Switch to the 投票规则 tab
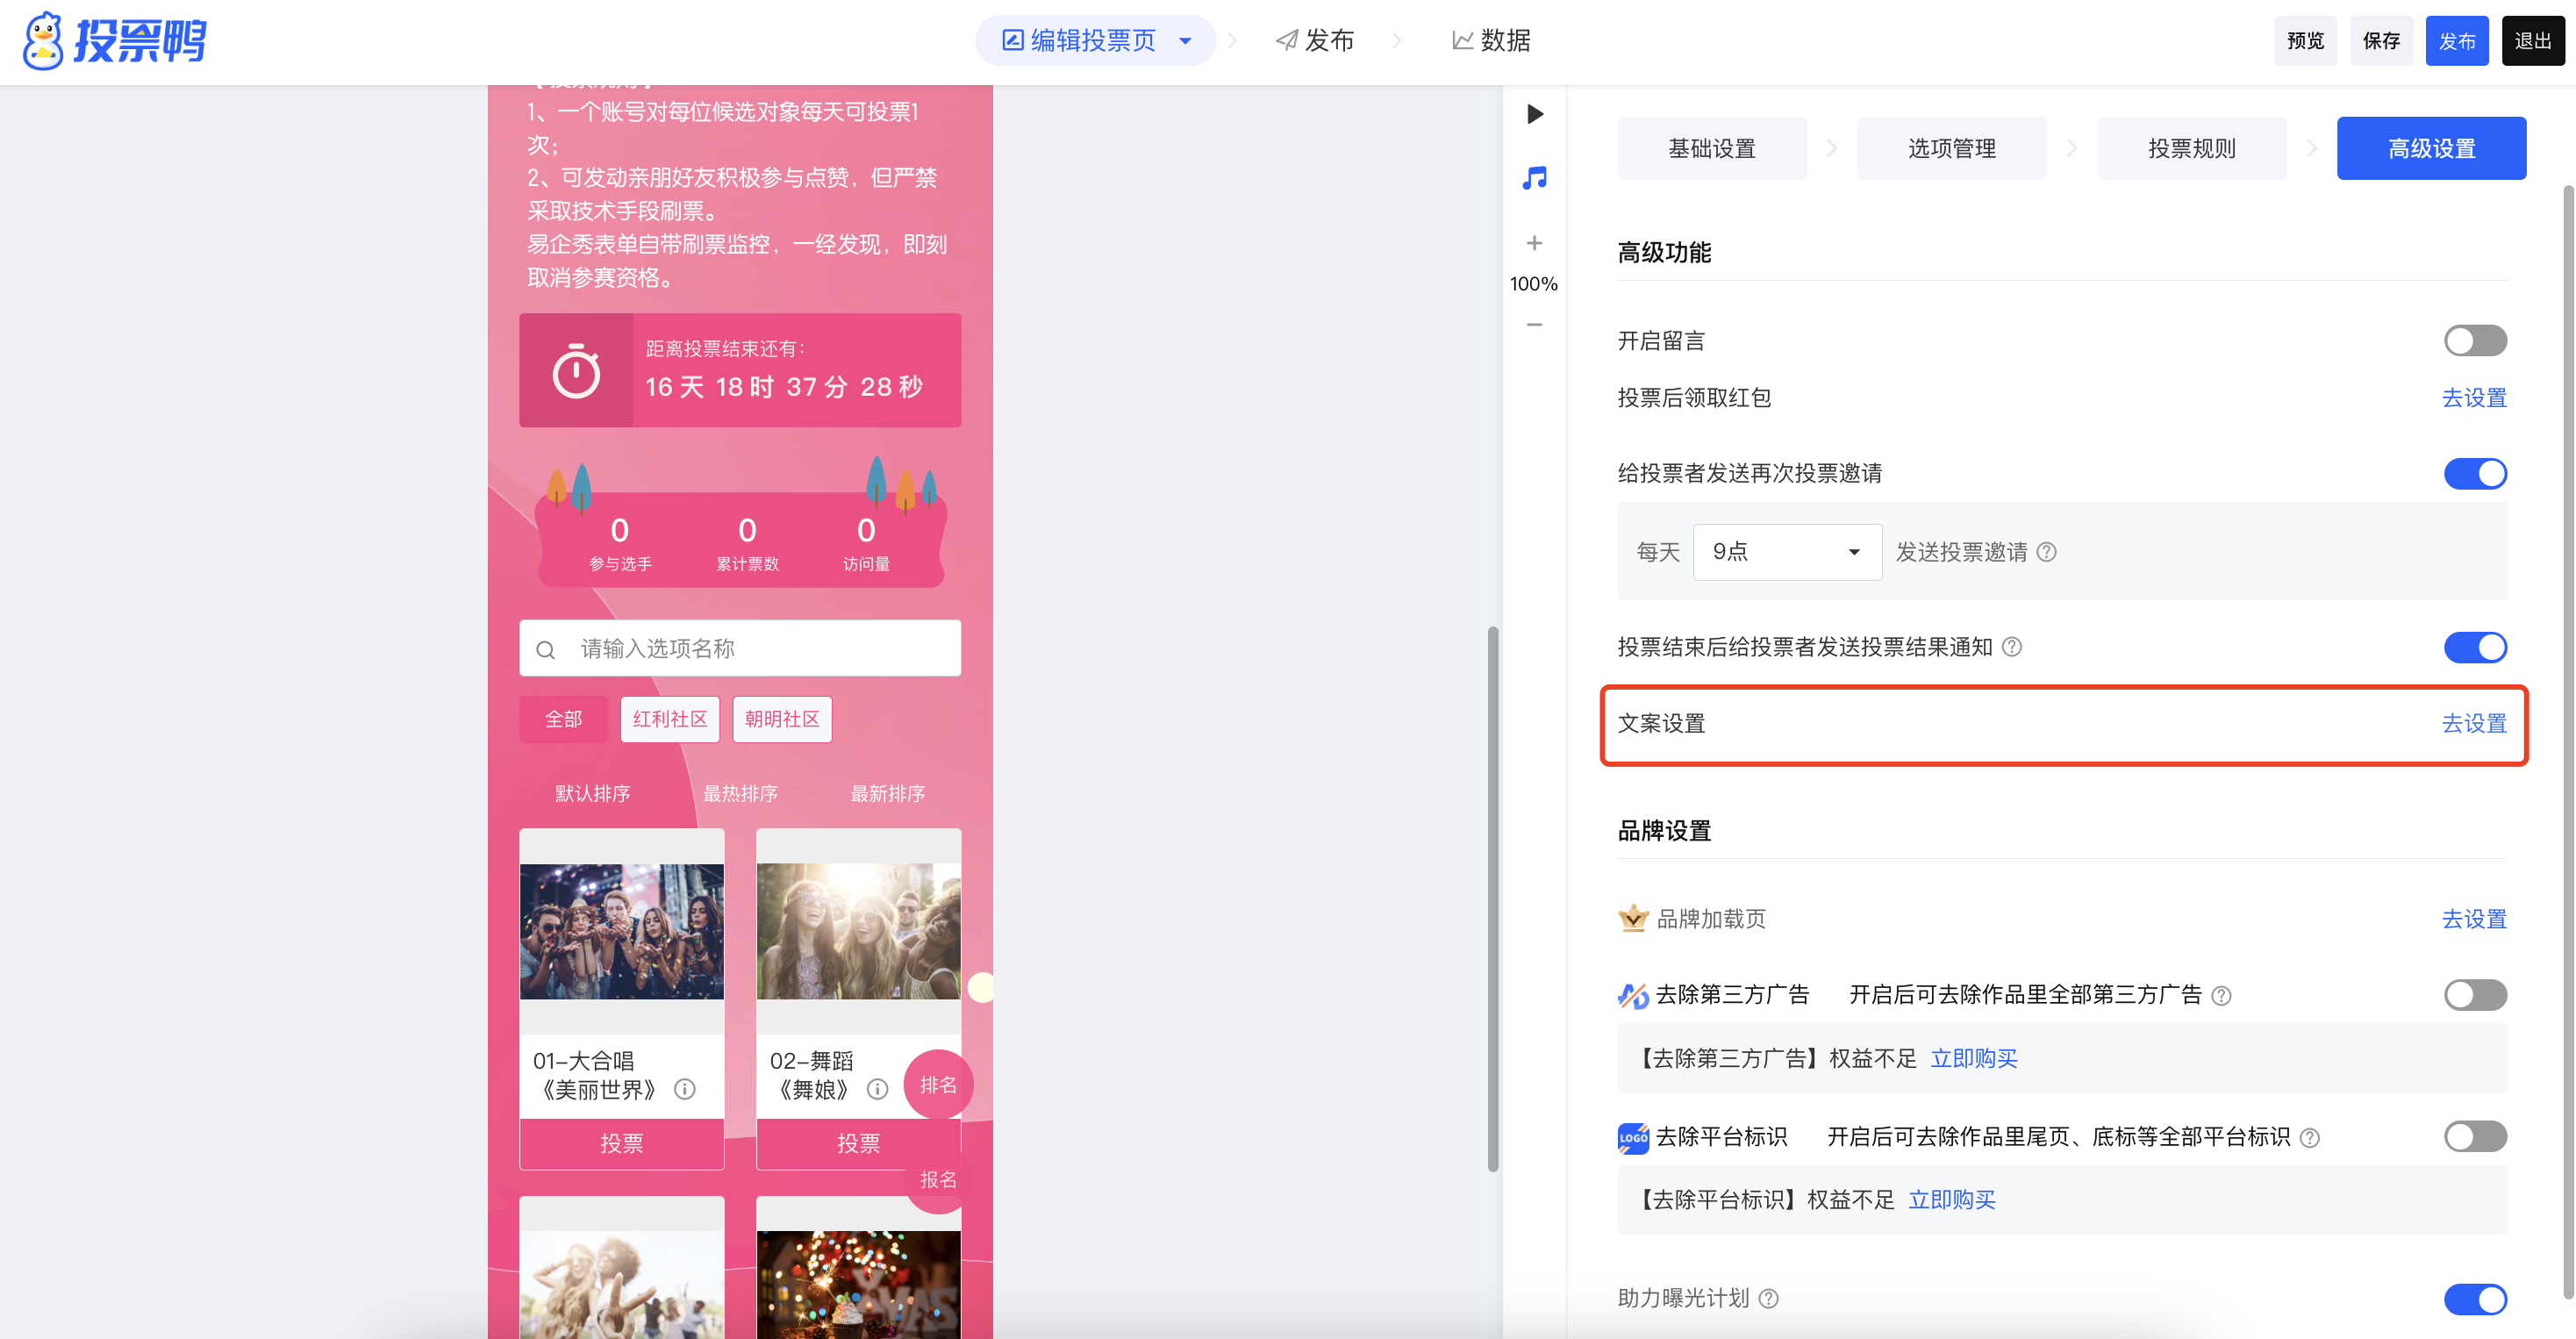This screenshot has width=2576, height=1339. [2191, 149]
